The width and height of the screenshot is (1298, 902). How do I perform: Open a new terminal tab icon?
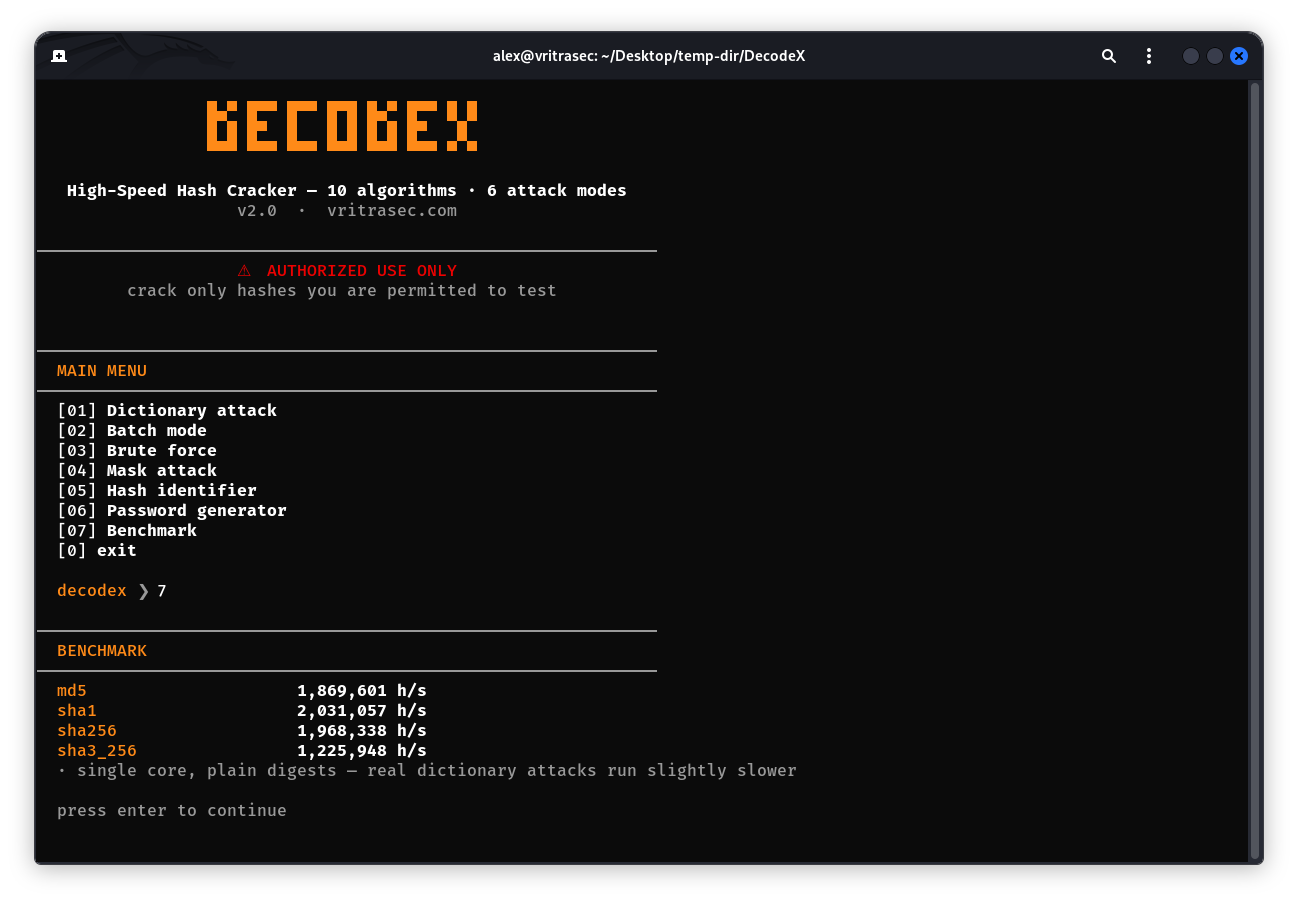tap(59, 56)
